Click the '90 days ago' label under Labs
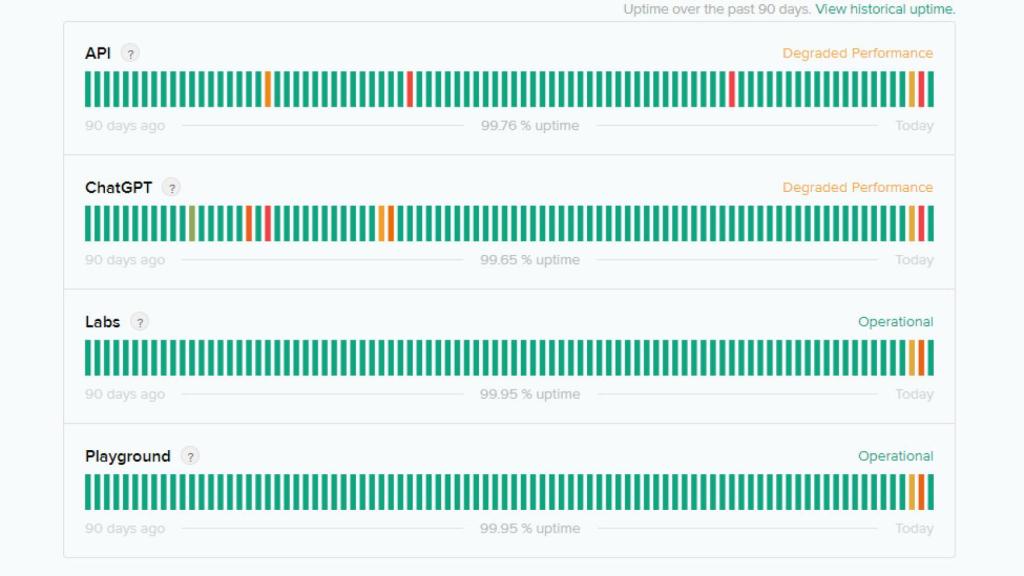The height and width of the screenshot is (576, 1024). [125, 394]
